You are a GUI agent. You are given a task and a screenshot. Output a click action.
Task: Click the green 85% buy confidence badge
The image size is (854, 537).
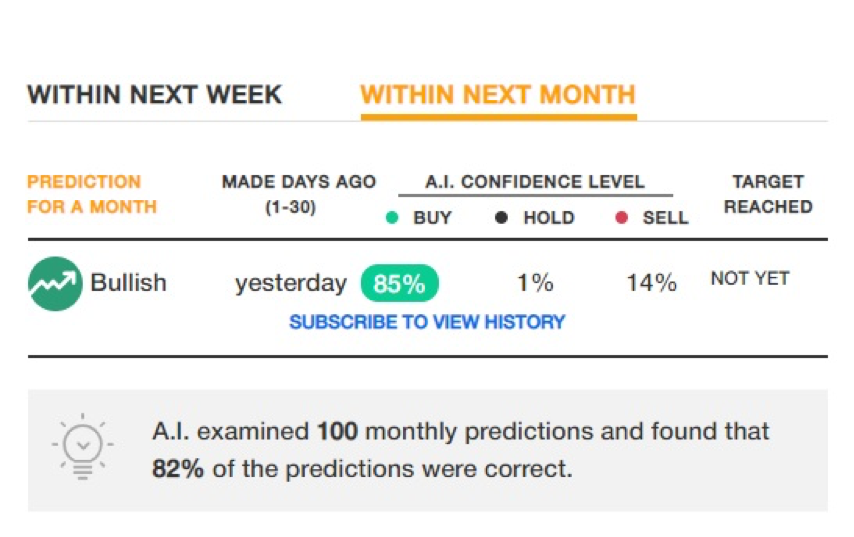tap(399, 283)
